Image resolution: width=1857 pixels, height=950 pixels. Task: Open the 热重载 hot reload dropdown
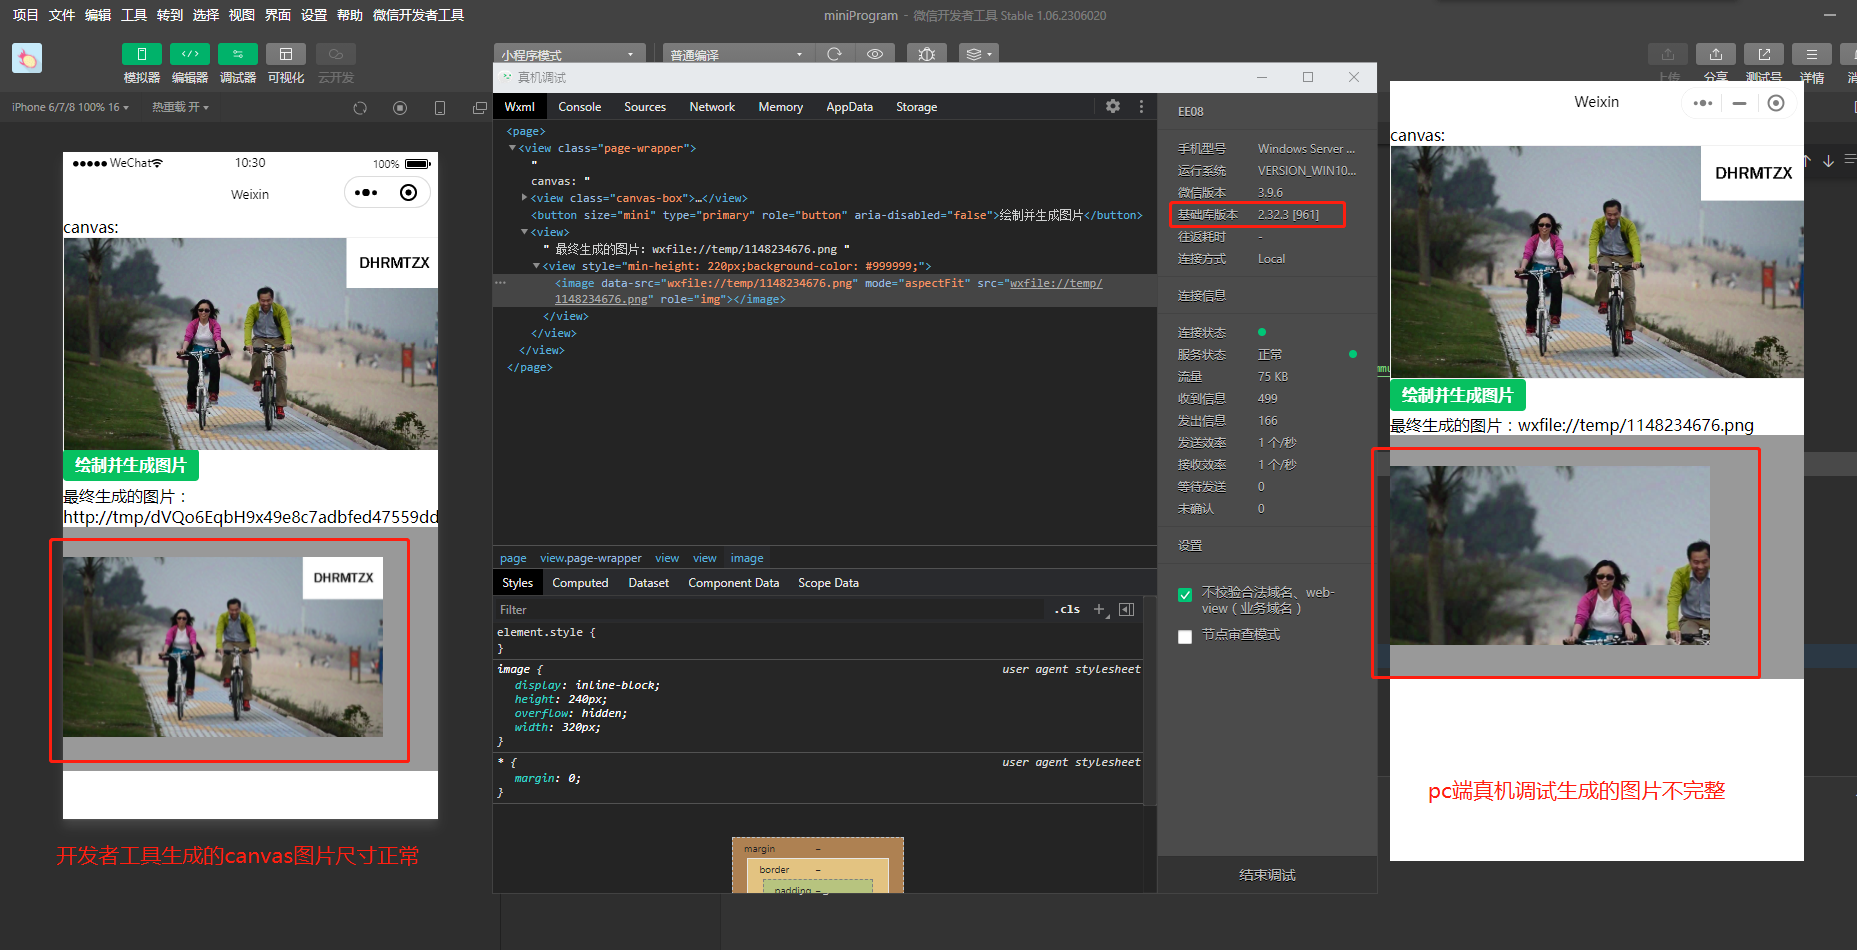(x=180, y=107)
